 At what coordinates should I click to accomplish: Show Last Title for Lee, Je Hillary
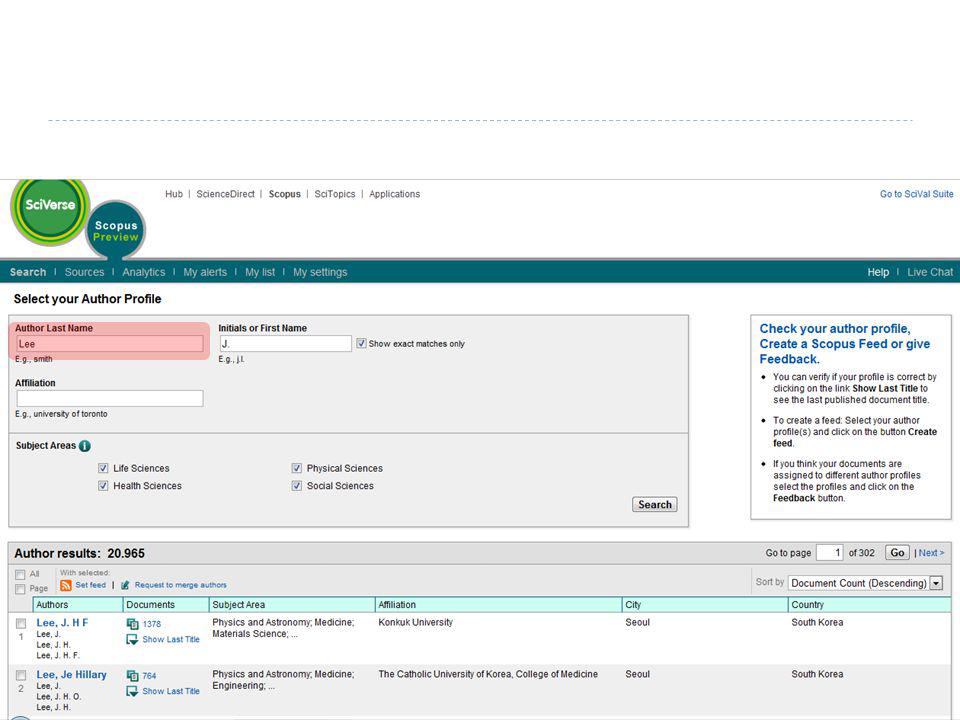[x=171, y=691]
